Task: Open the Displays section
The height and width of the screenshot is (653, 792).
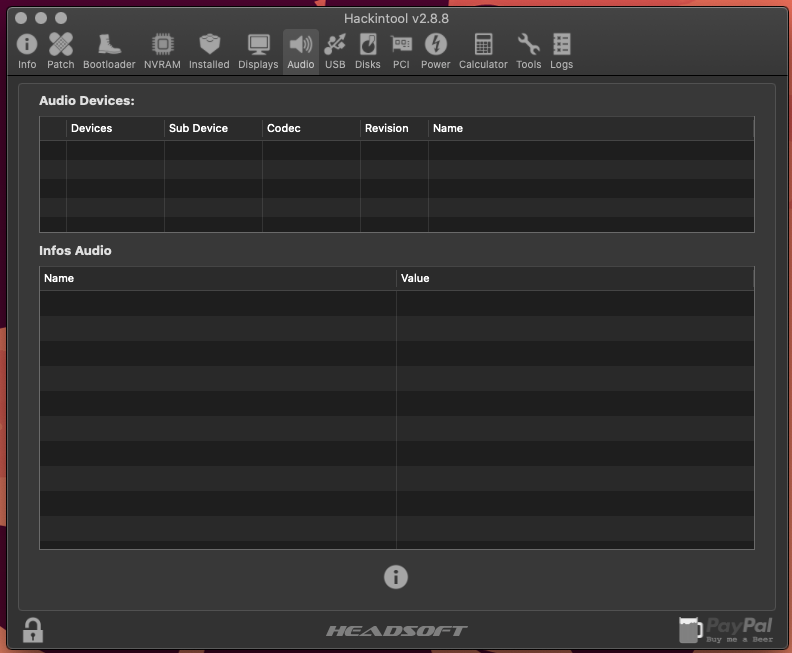Action: [x=258, y=51]
